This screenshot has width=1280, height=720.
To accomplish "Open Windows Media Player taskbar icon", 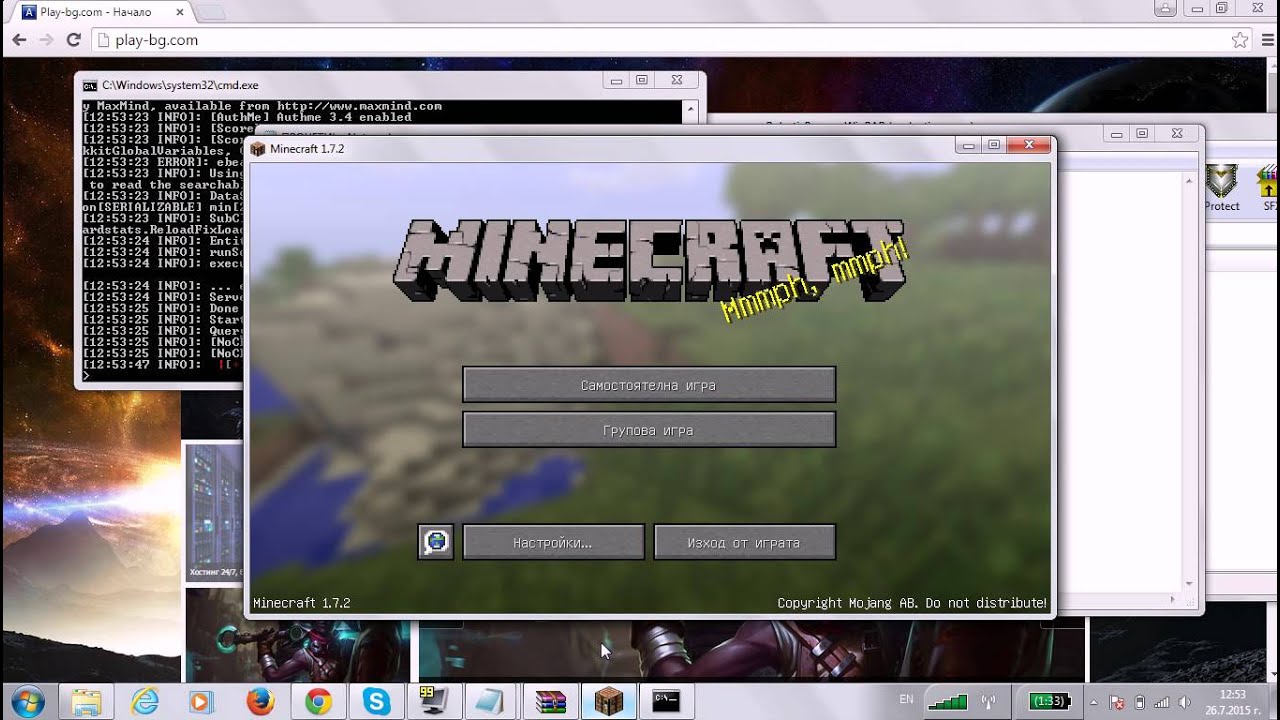I will [203, 702].
